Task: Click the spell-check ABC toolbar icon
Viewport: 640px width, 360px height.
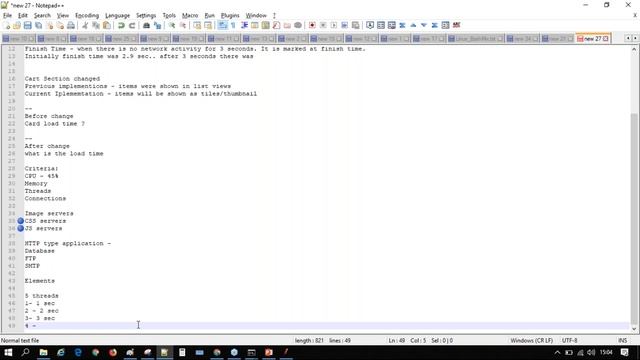Action: click(x=456, y=25)
